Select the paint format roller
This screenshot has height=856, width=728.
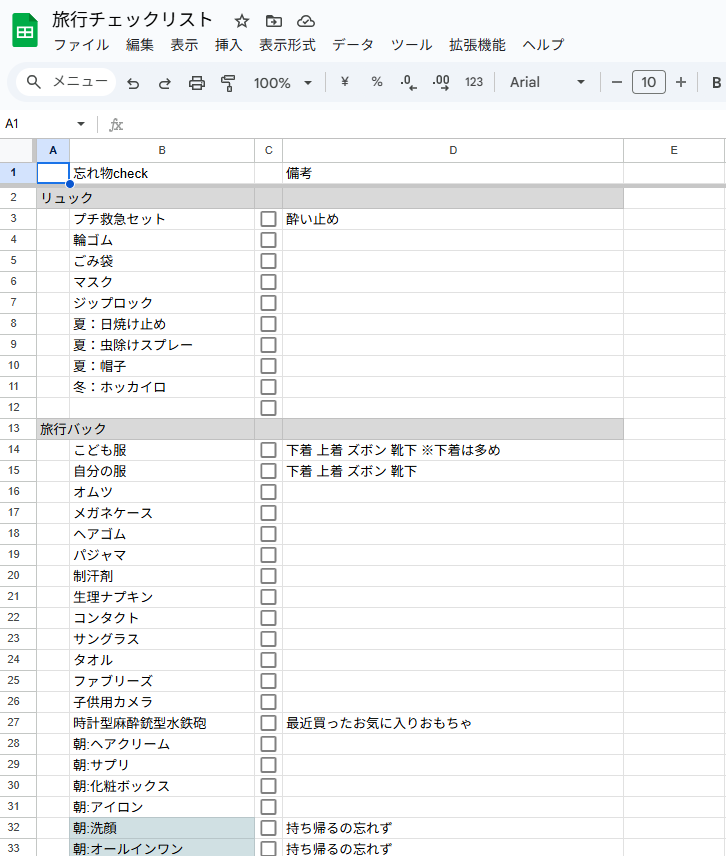[228, 83]
